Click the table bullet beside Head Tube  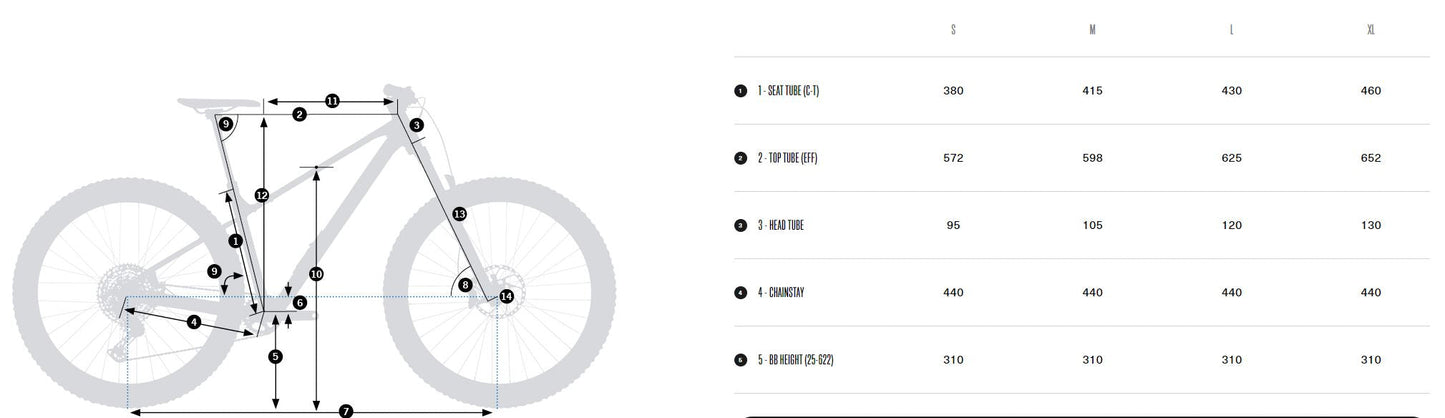click(x=740, y=225)
